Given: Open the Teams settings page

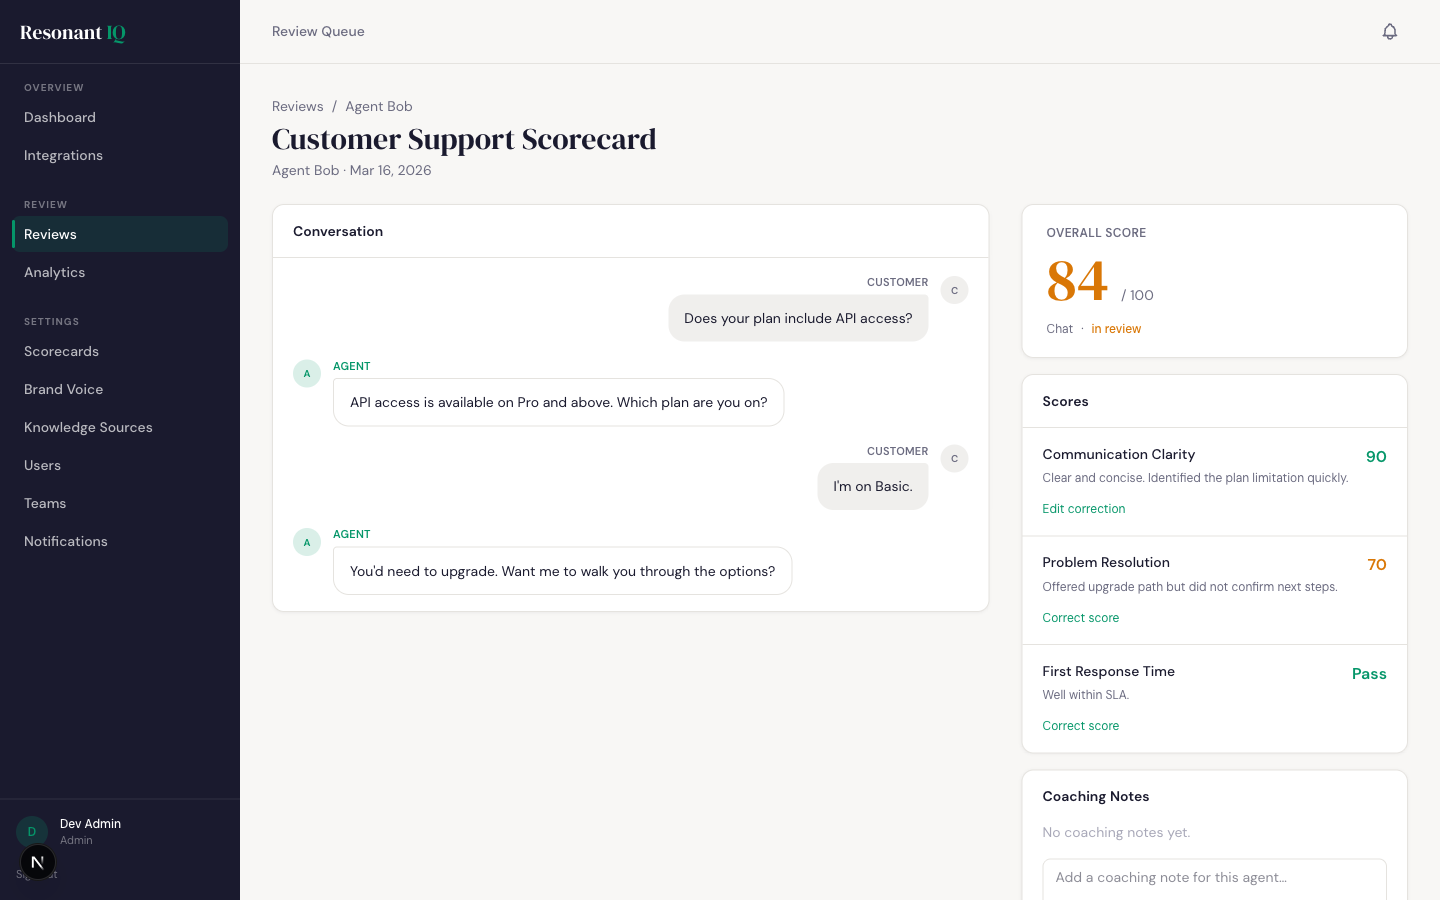Looking at the screenshot, I should pyautogui.click(x=45, y=503).
